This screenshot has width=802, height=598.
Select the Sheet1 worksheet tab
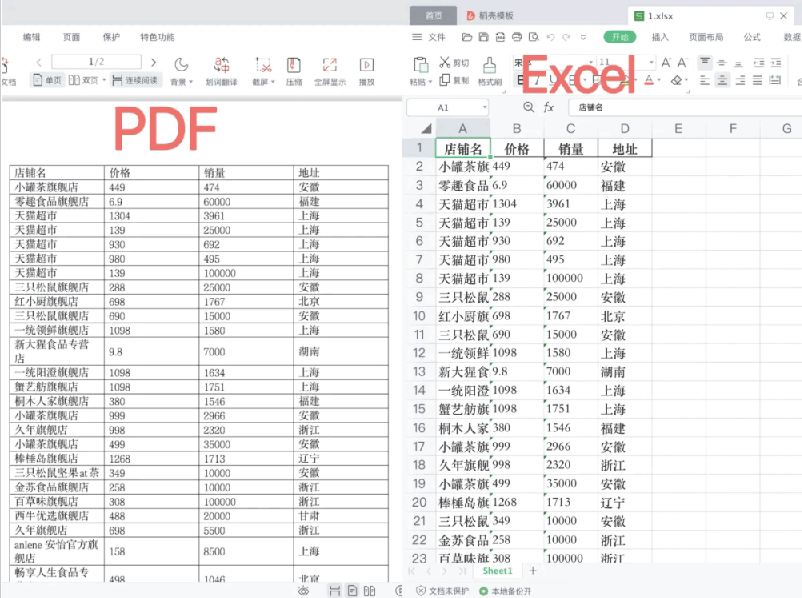pyautogui.click(x=497, y=571)
